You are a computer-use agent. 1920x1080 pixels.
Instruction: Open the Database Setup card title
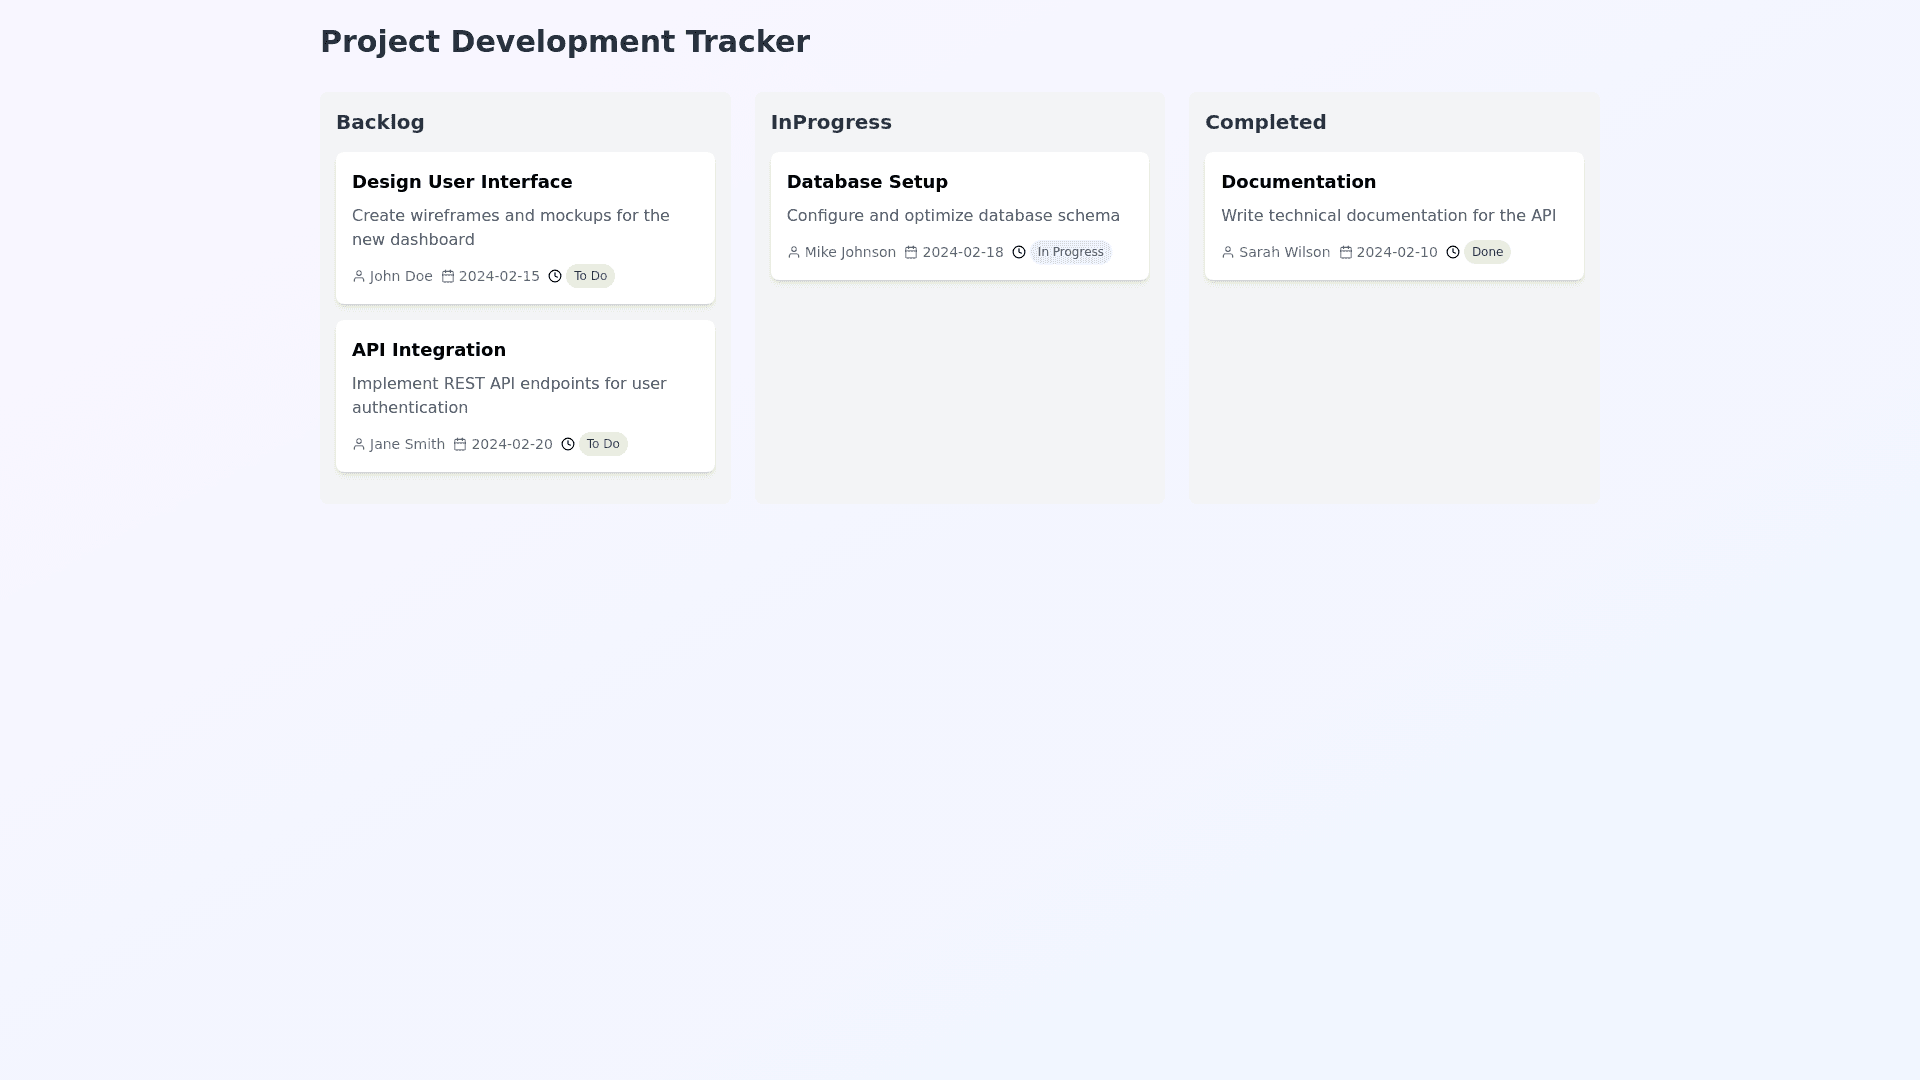(x=867, y=182)
